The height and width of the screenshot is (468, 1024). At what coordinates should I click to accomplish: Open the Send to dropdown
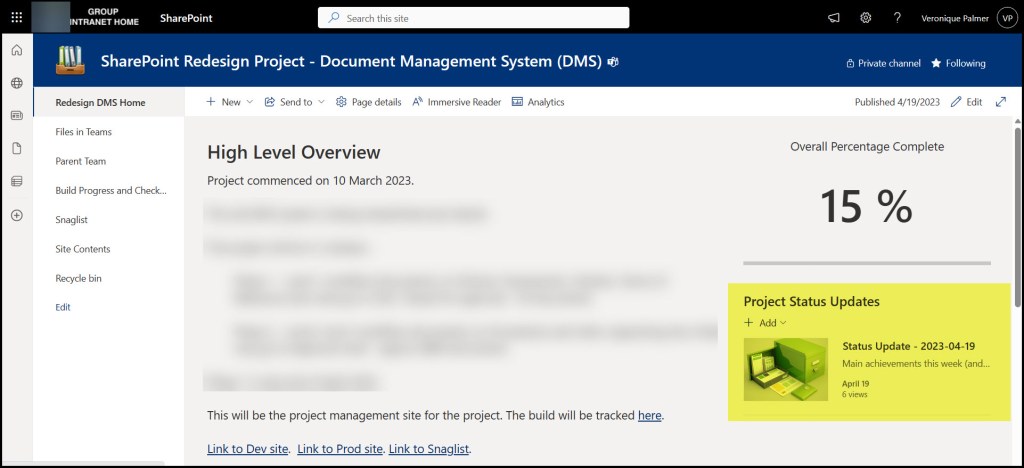point(294,102)
